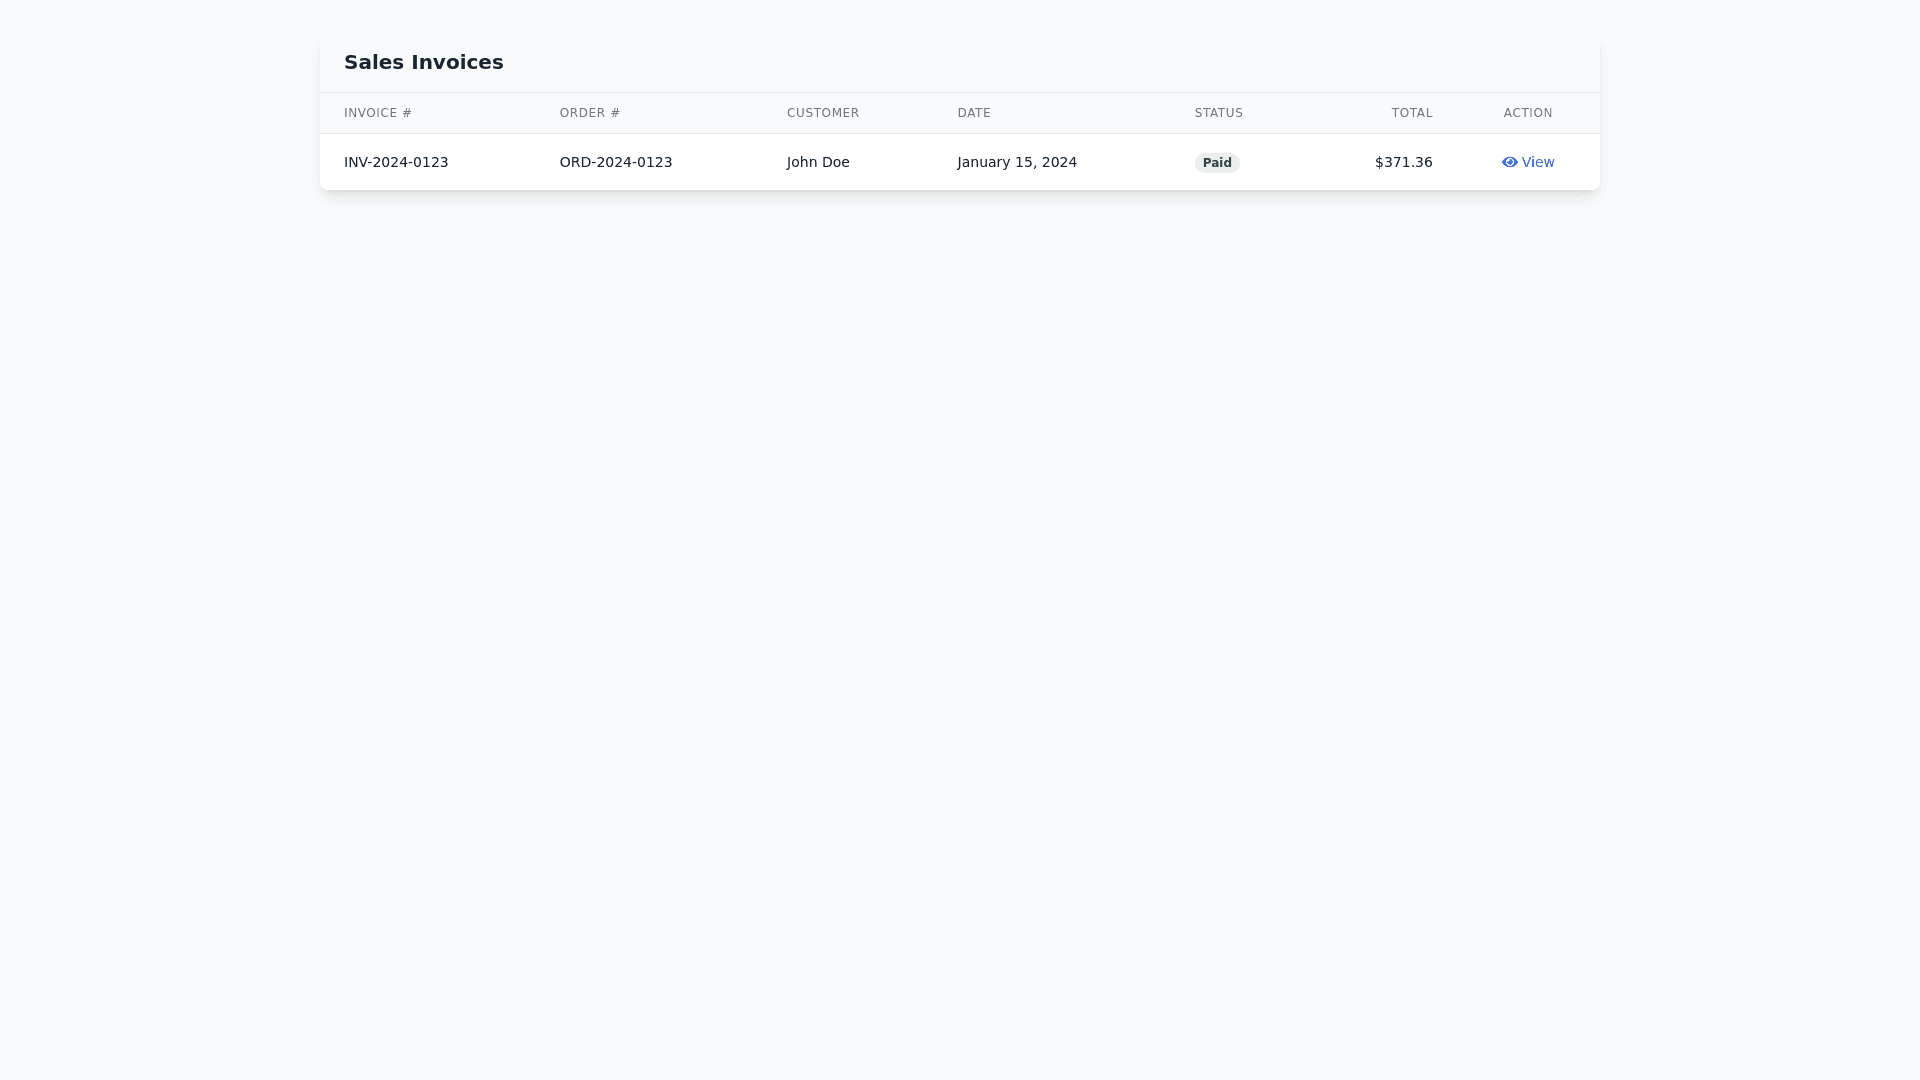Image resolution: width=1920 pixels, height=1080 pixels.
Task: Click customer name John Doe
Action: (817, 162)
